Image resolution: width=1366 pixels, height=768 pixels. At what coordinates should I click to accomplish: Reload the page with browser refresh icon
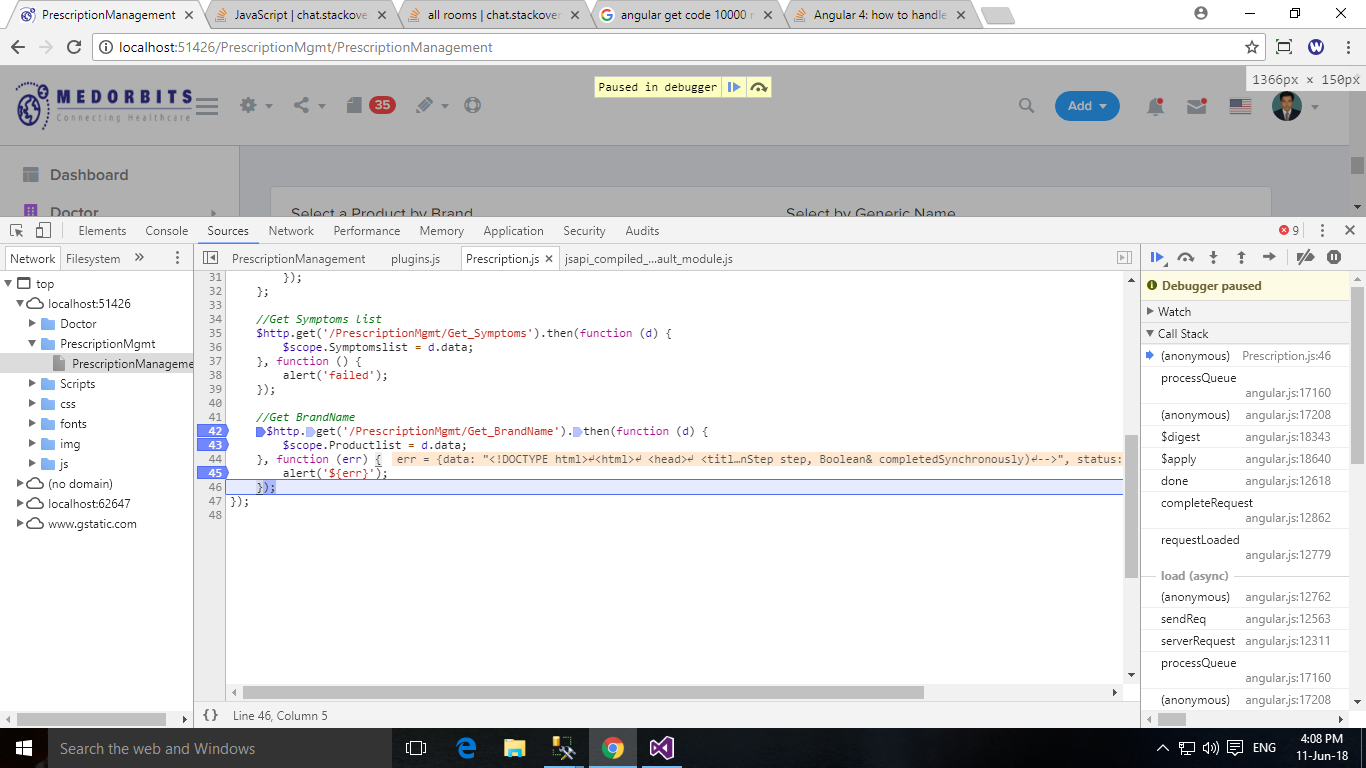click(73, 47)
